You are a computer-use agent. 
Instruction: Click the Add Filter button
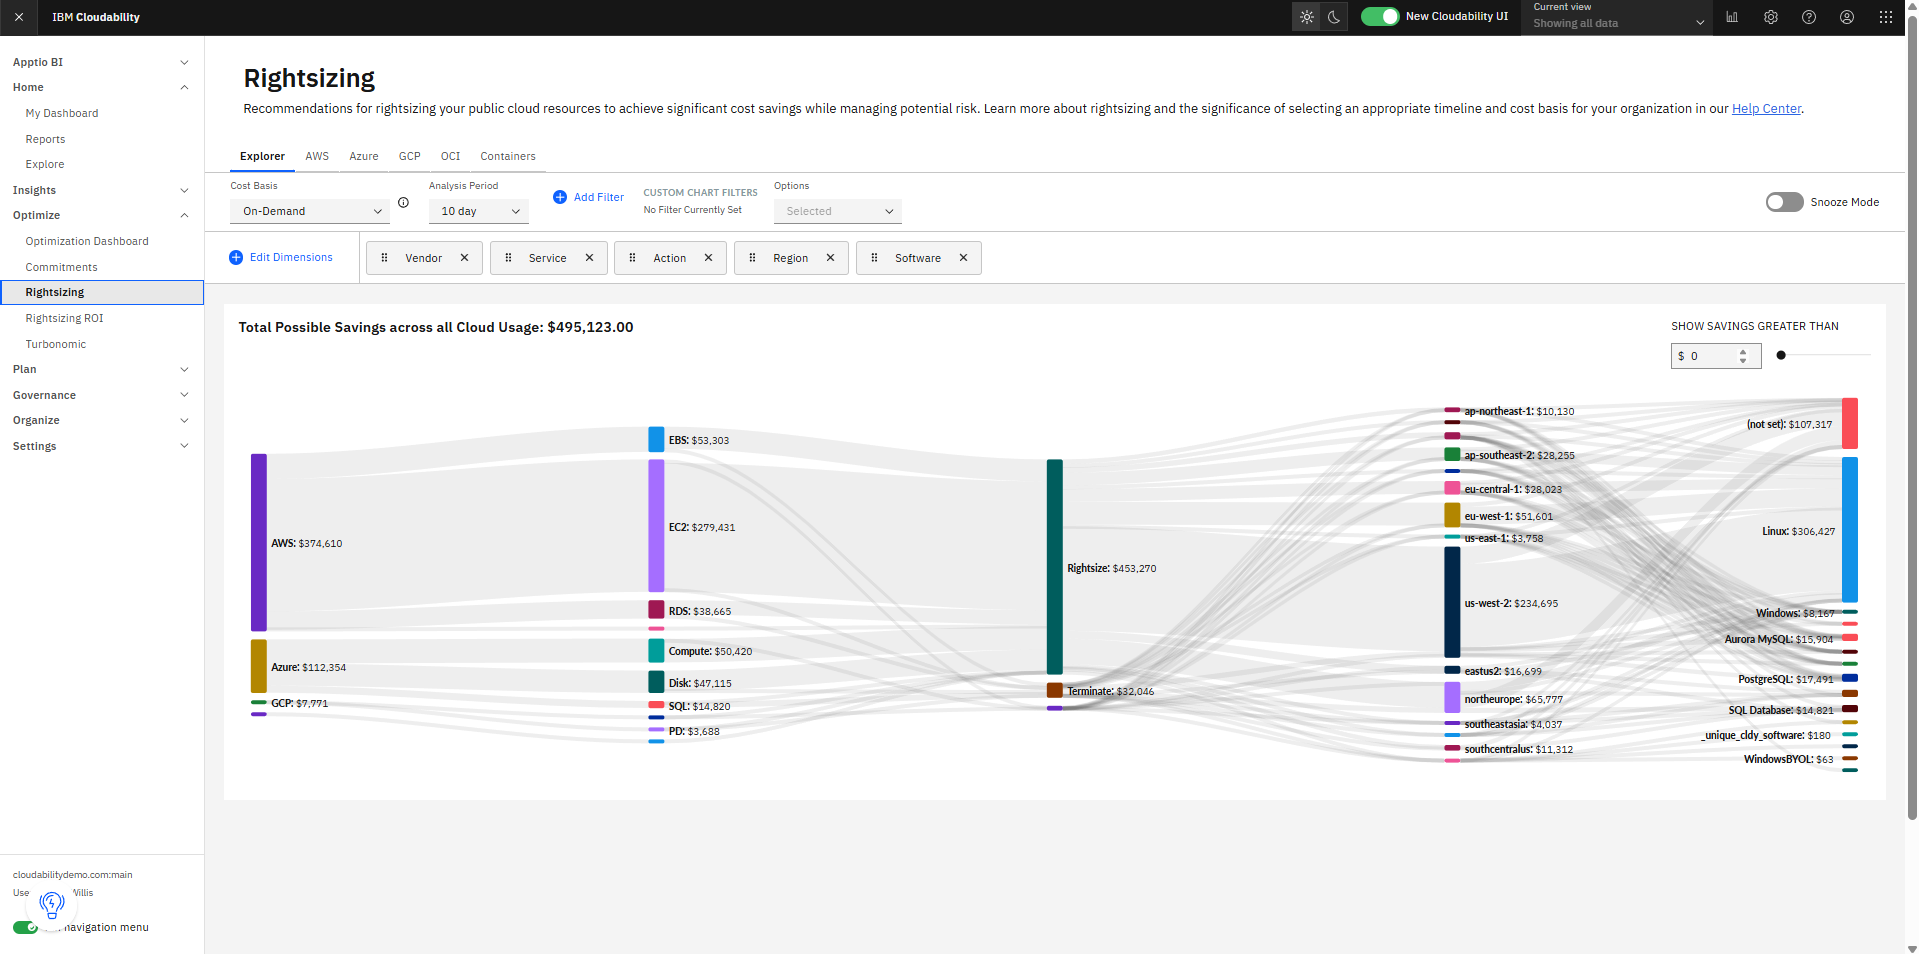click(x=589, y=197)
